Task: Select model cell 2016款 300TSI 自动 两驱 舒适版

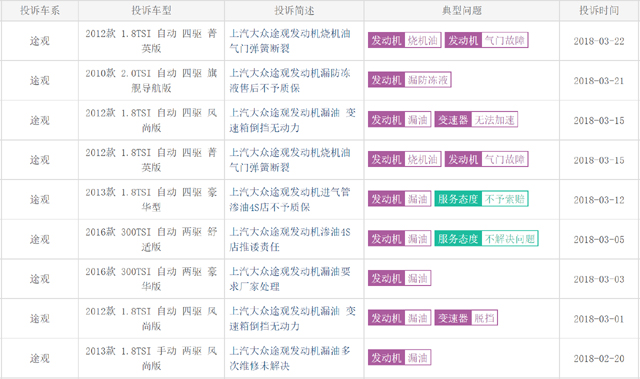Action: coord(151,239)
